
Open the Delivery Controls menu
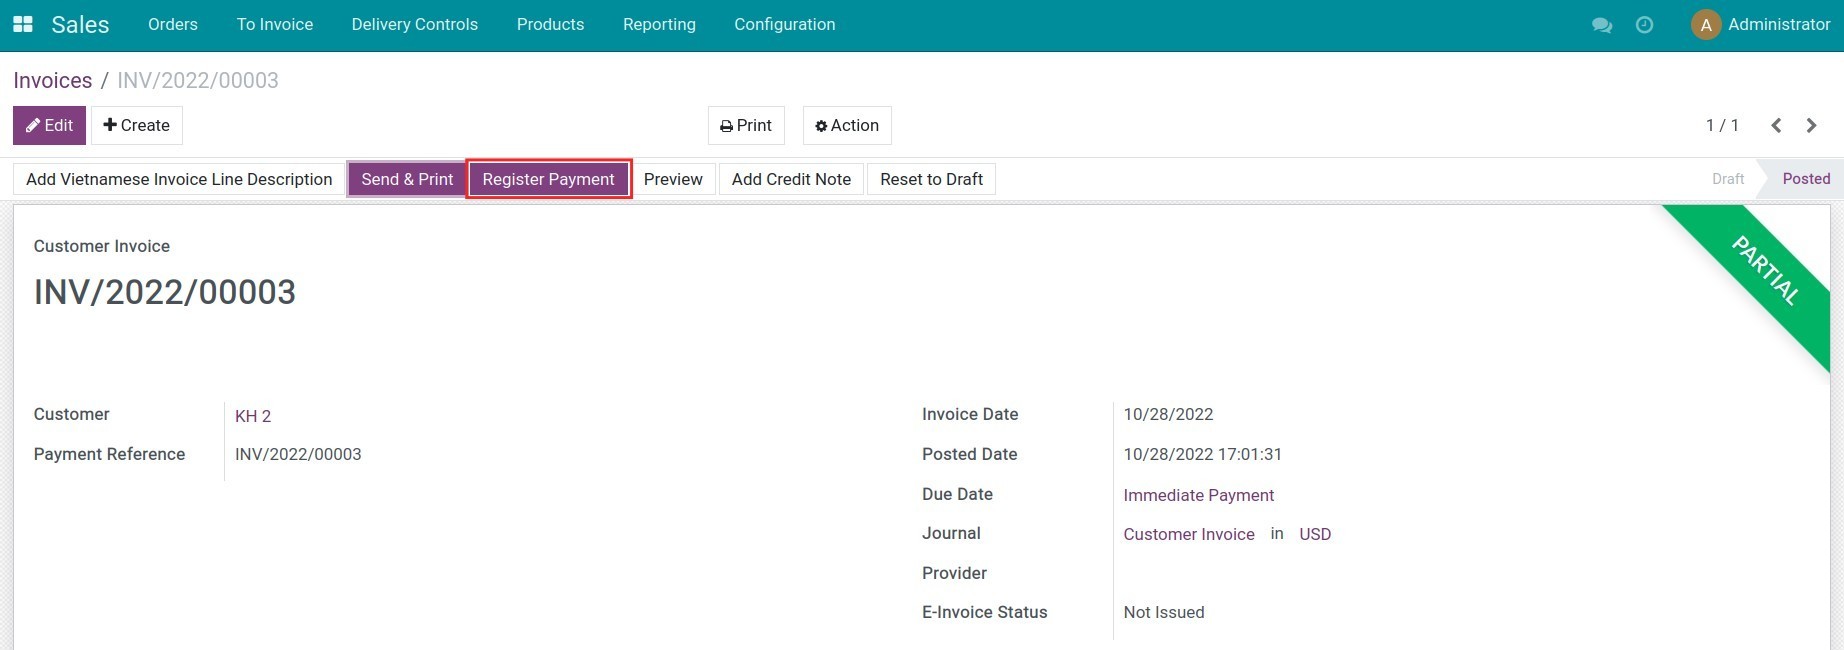click(415, 24)
